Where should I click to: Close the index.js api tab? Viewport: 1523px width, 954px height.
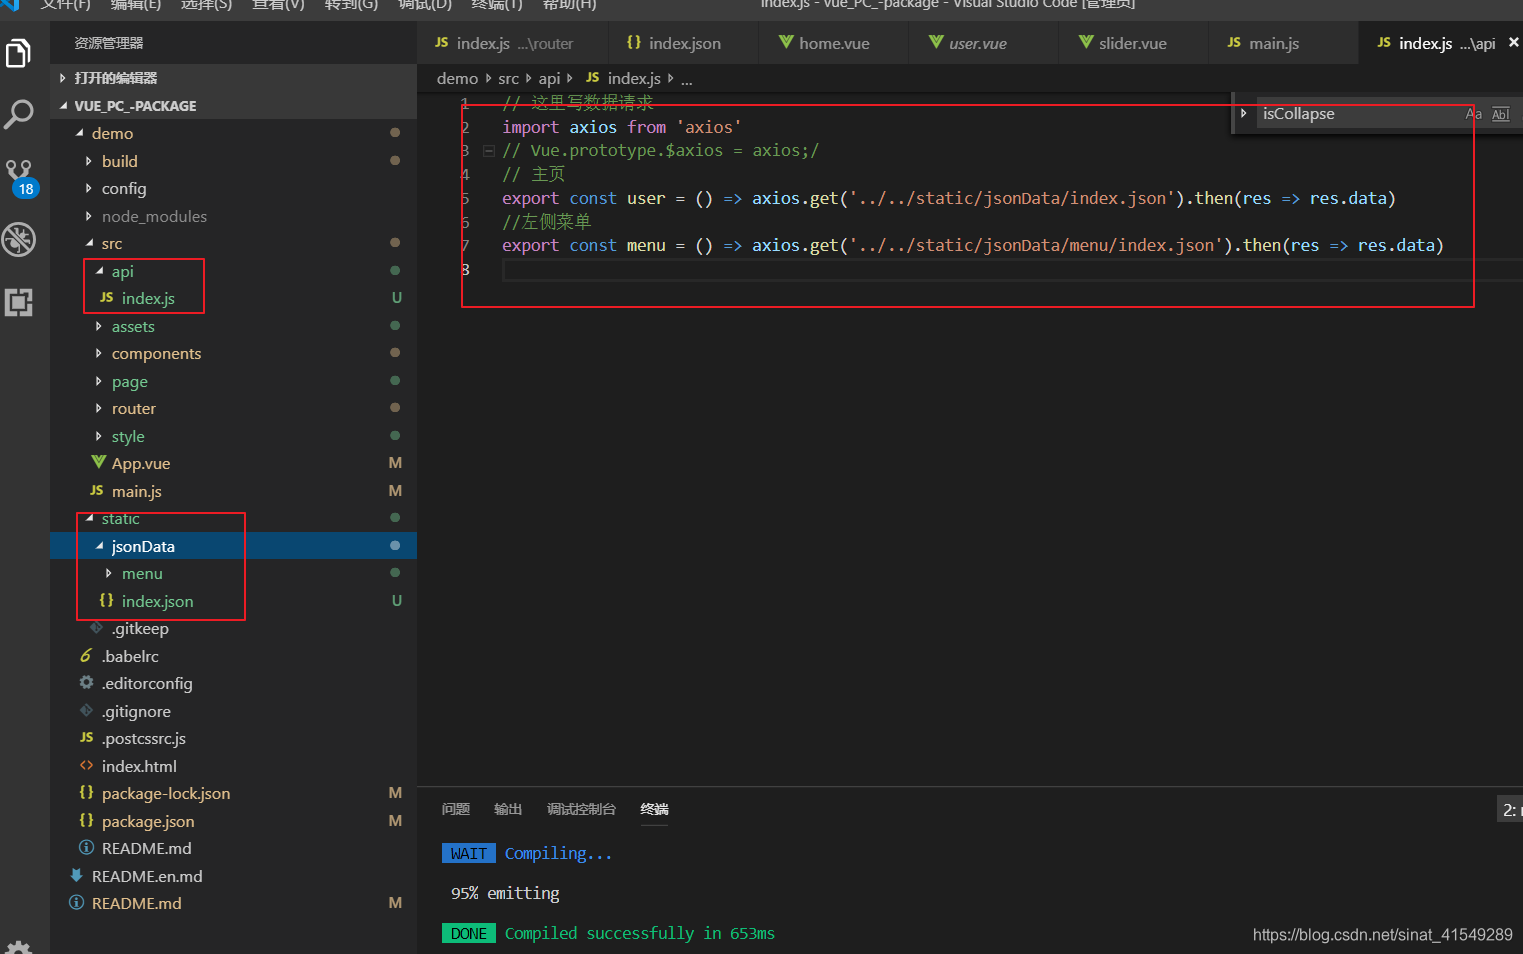click(1514, 42)
